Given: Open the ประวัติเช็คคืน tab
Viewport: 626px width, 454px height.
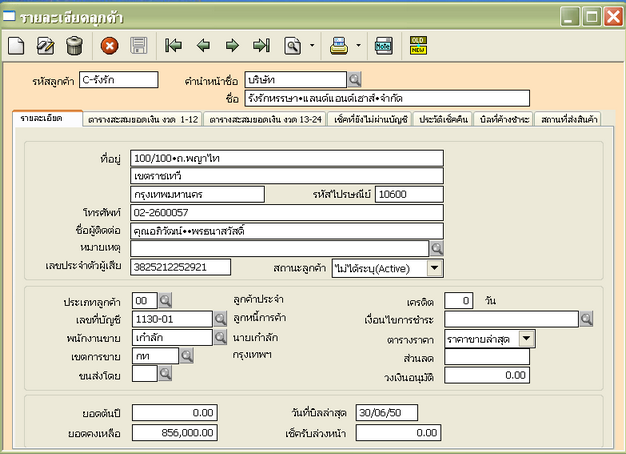Looking at the screenshot, I should coord(442,119).
